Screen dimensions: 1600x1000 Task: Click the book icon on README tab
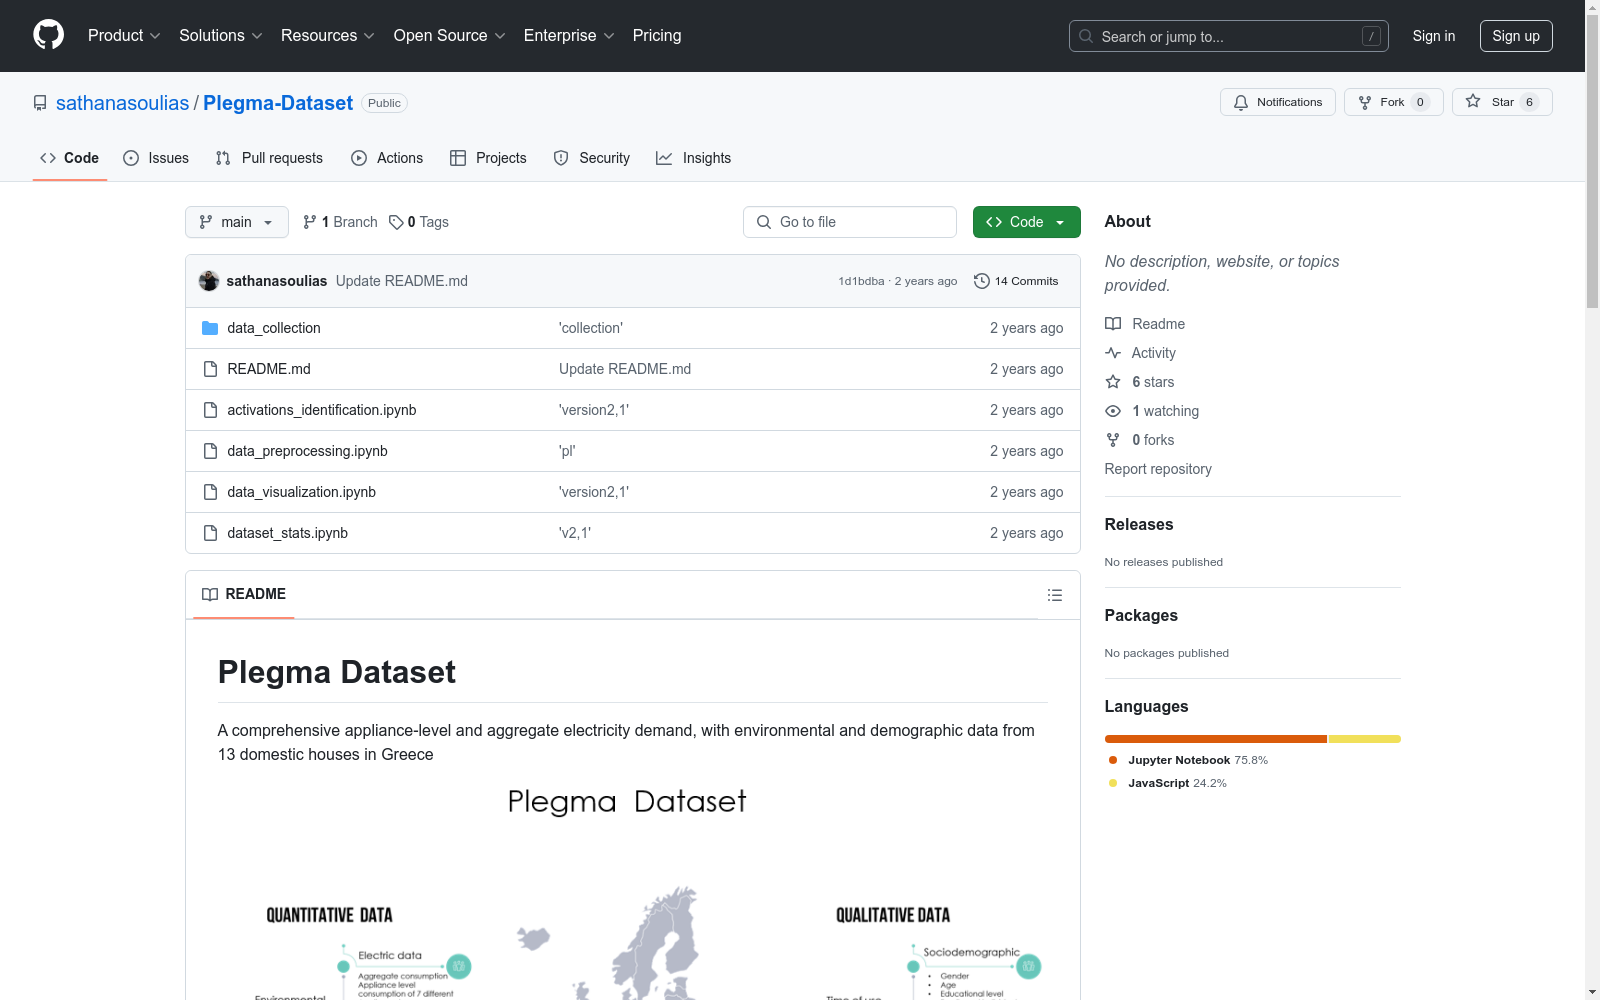click(x=210, y=595)
